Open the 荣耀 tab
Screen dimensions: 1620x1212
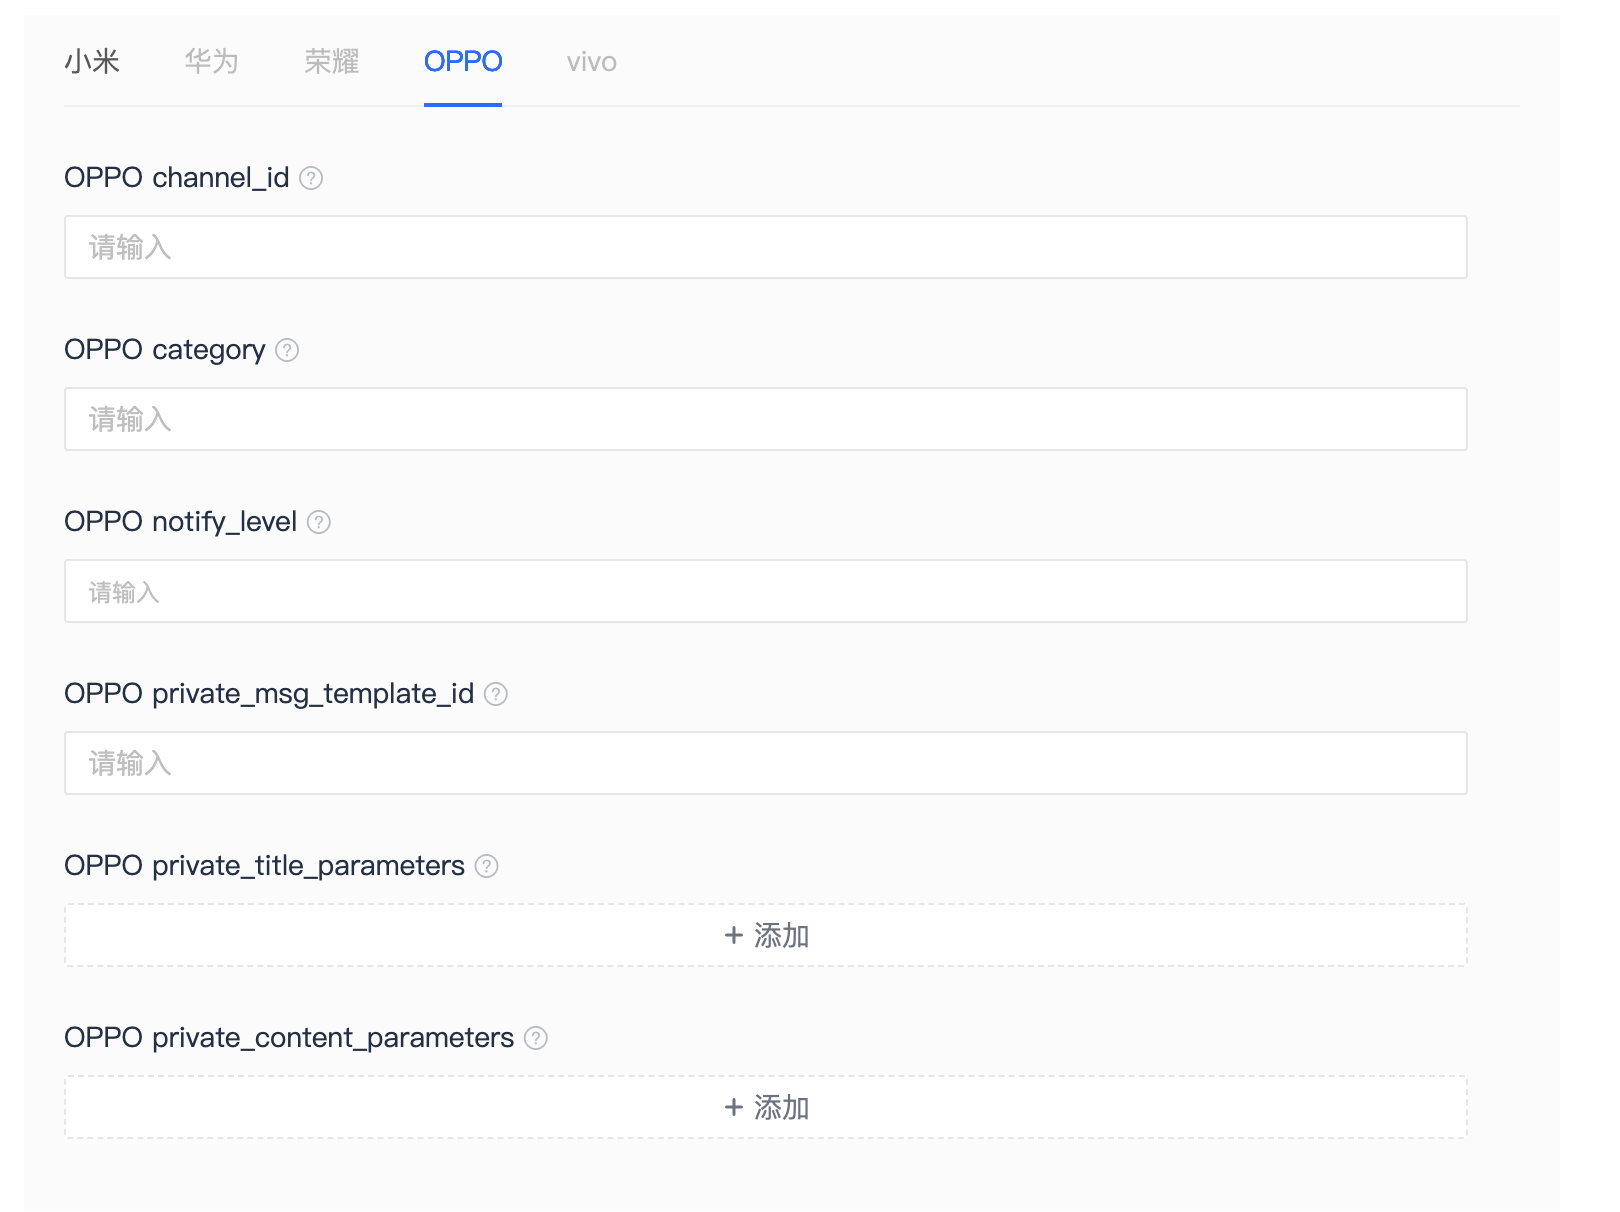tap(332, 62)
